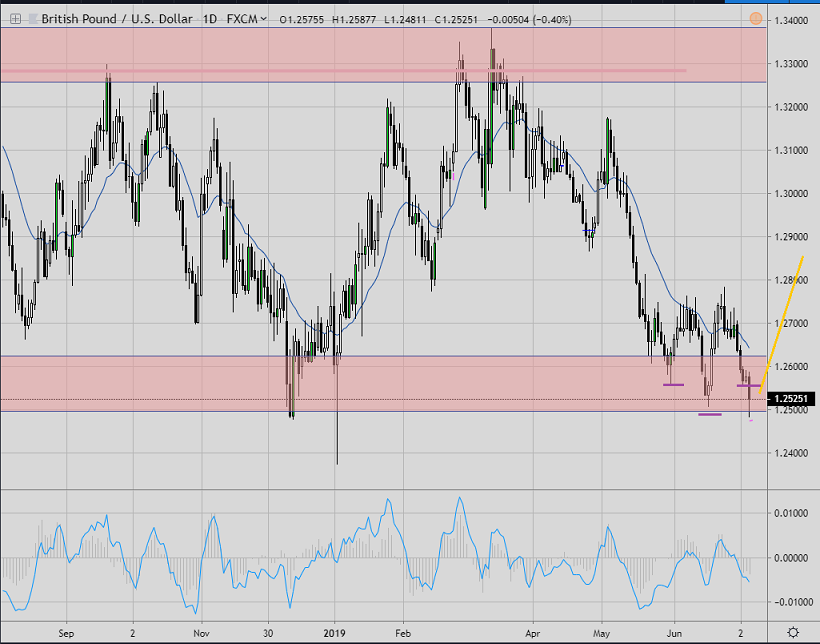The image size is (820, 644).
Task: Click the Nov label on time axis
Action: coord(201,634)
